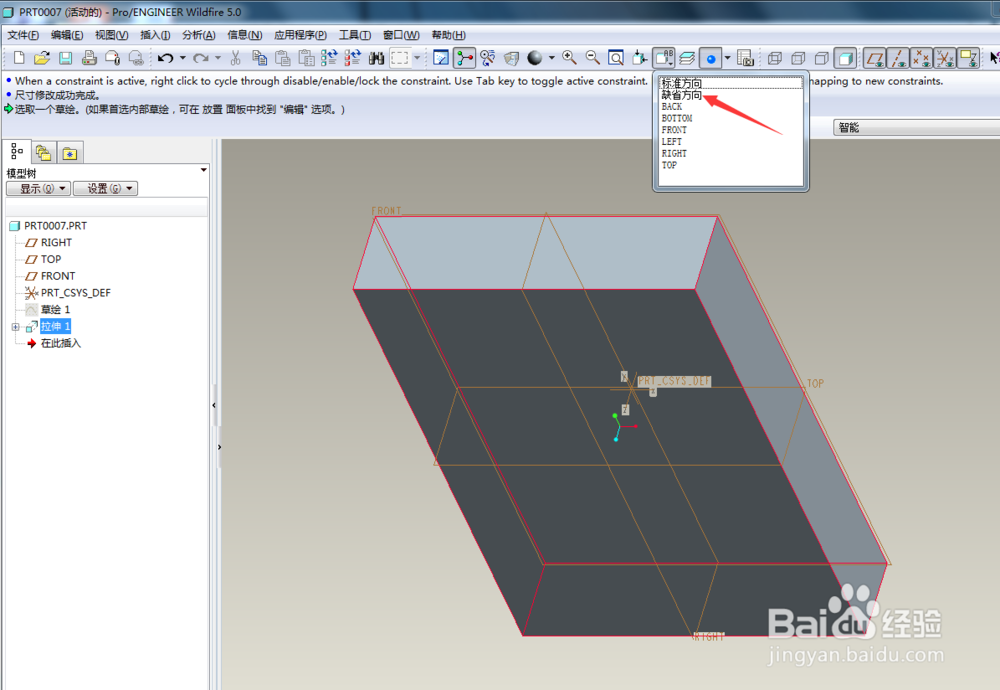This screenshot has width=1000, height=690.
Task: Click the zoom in magnifier icon
Action: pyautogui.click(x=569, y=58)
